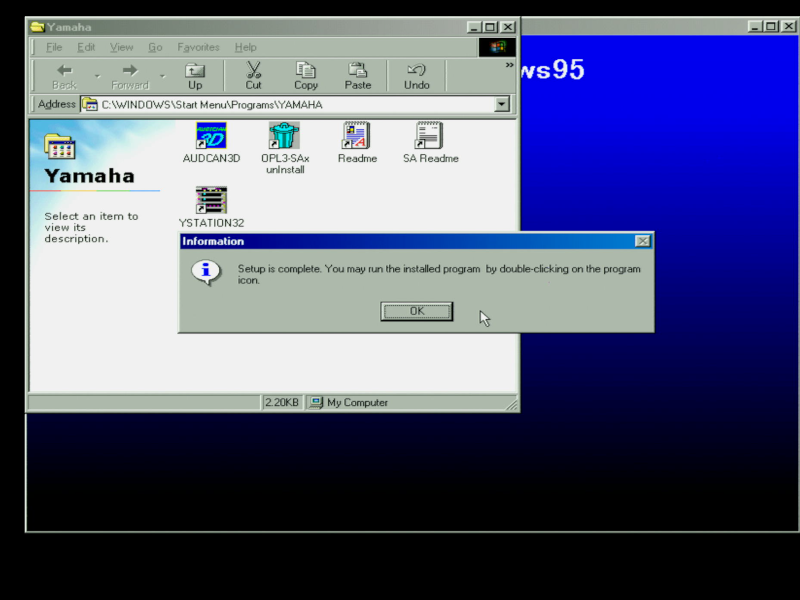
Task: Open the Readme shortcut icon
Action: [357, 136]
